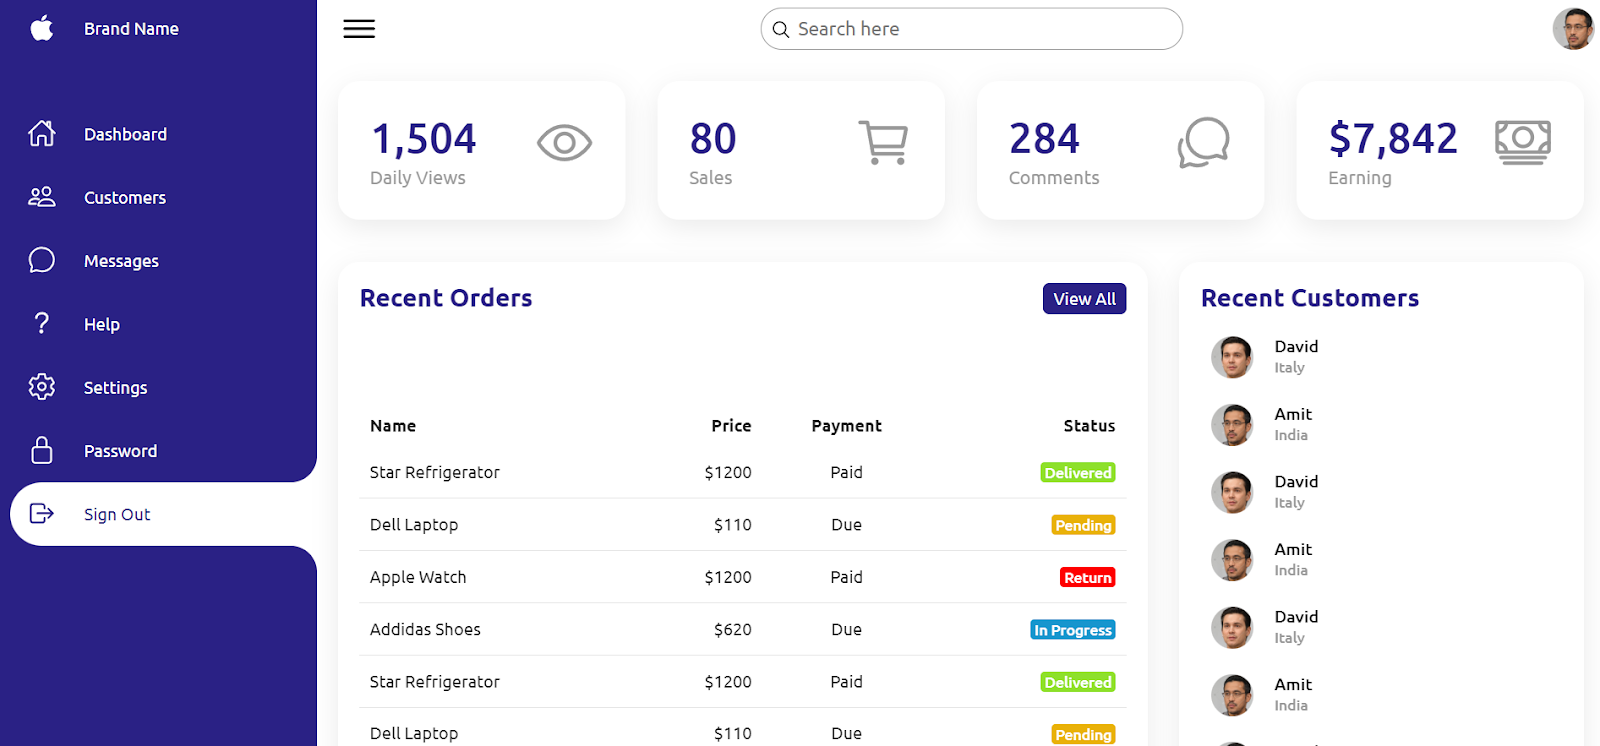Click the second David customer name
Screen dimensions: 1600x746
tap(1296, 482)
